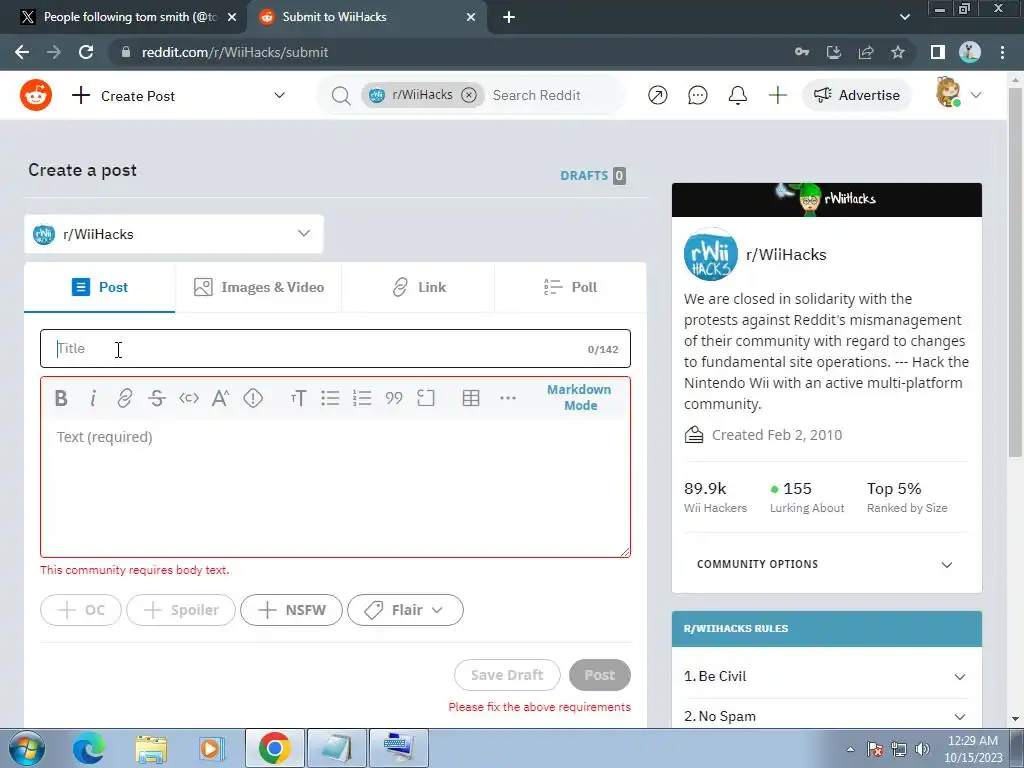Toggle bold formatting in the editor
1024x768 pixels.
[x=61, y=398]
